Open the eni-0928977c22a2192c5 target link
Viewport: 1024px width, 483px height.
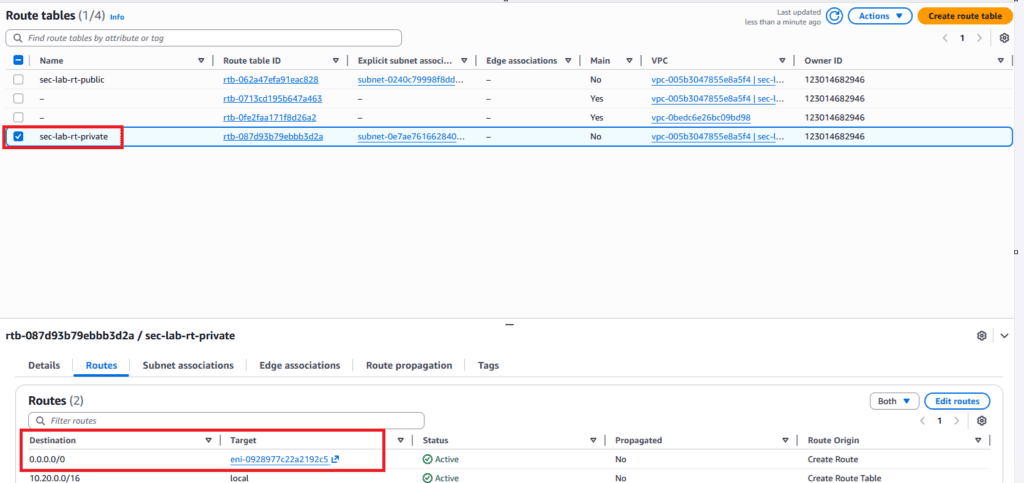tap(279, 459)
